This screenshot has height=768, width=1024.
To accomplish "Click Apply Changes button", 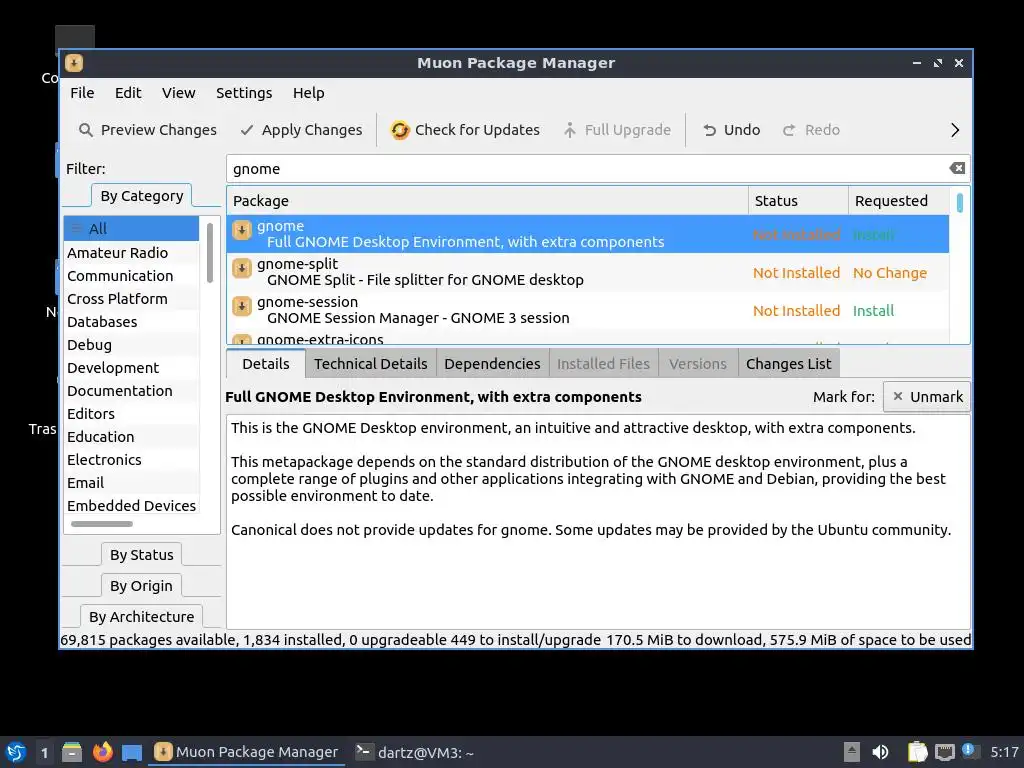I will click(x=300, y=130).
